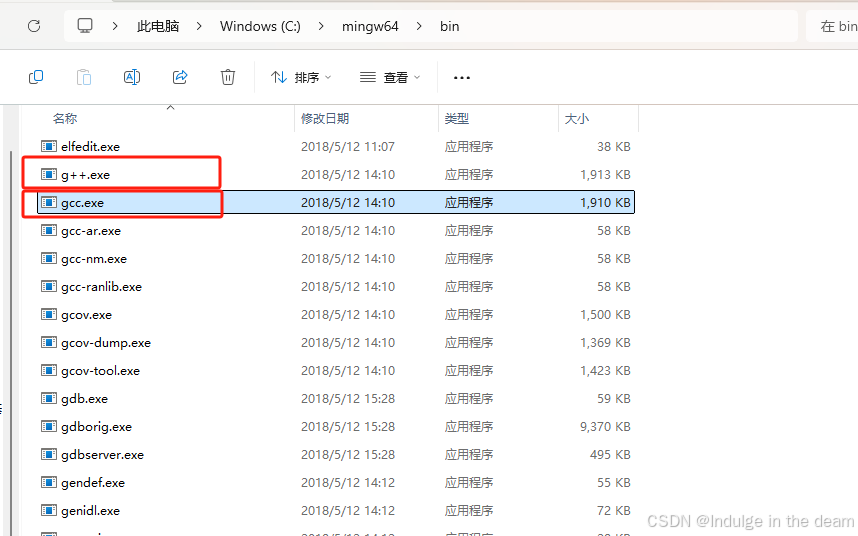Click the 1,500 KB size of gcov.exe
Image resolution: width=858 pixels, height=536 pixels.
pyautogui.click(x=605, y=315)
